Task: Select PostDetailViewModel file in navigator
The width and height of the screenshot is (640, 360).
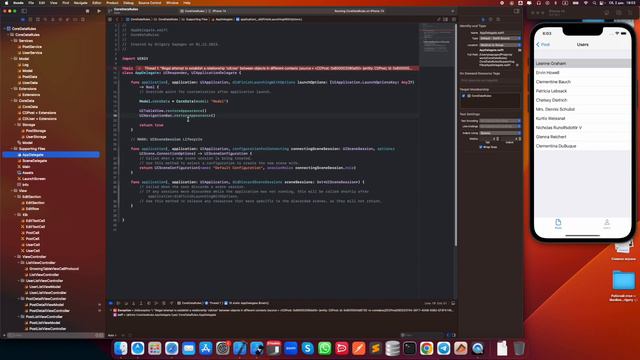Action: tap(47, 304)
